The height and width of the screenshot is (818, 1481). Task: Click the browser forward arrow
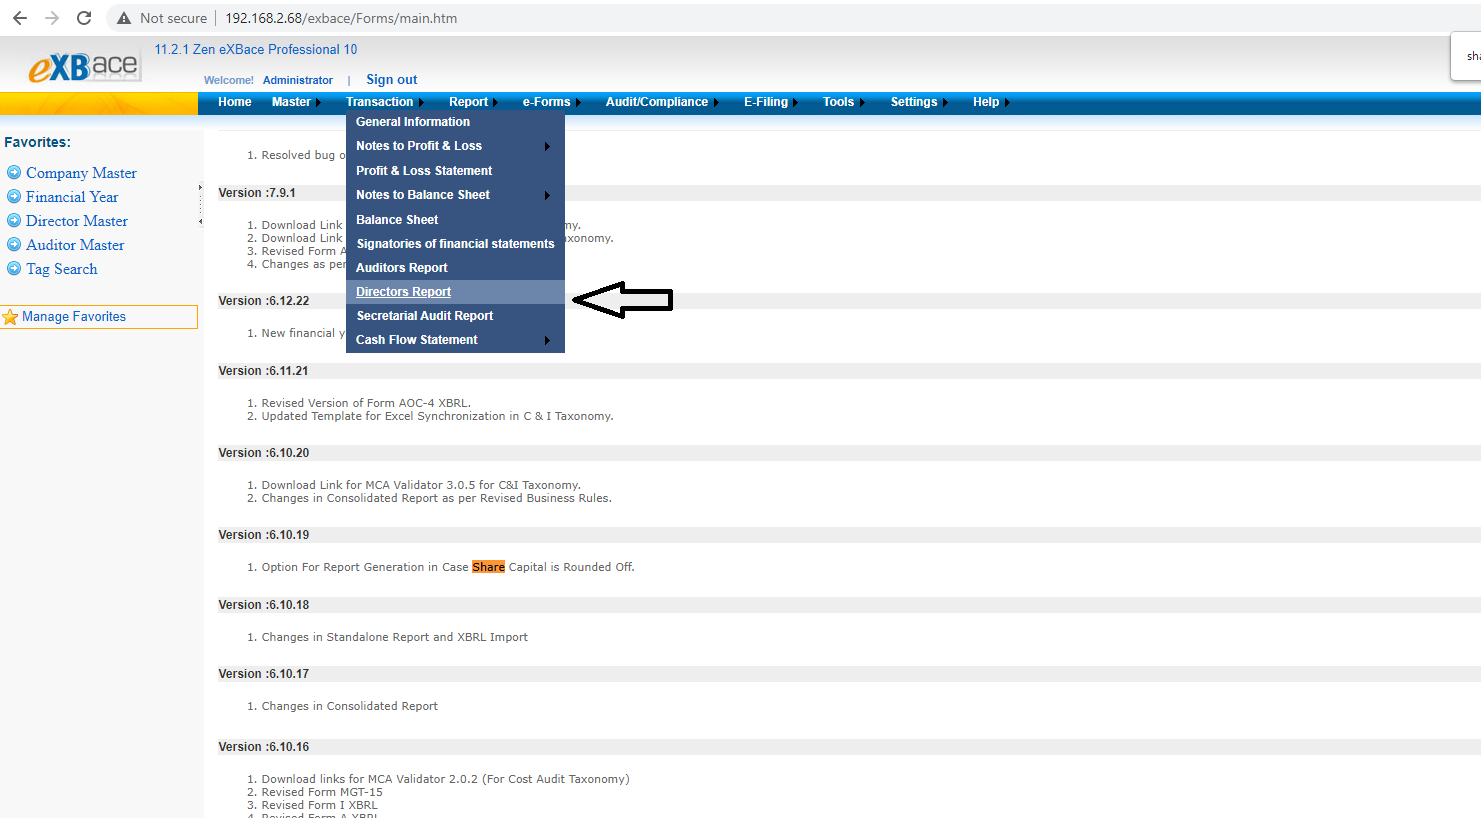(52, 18)
